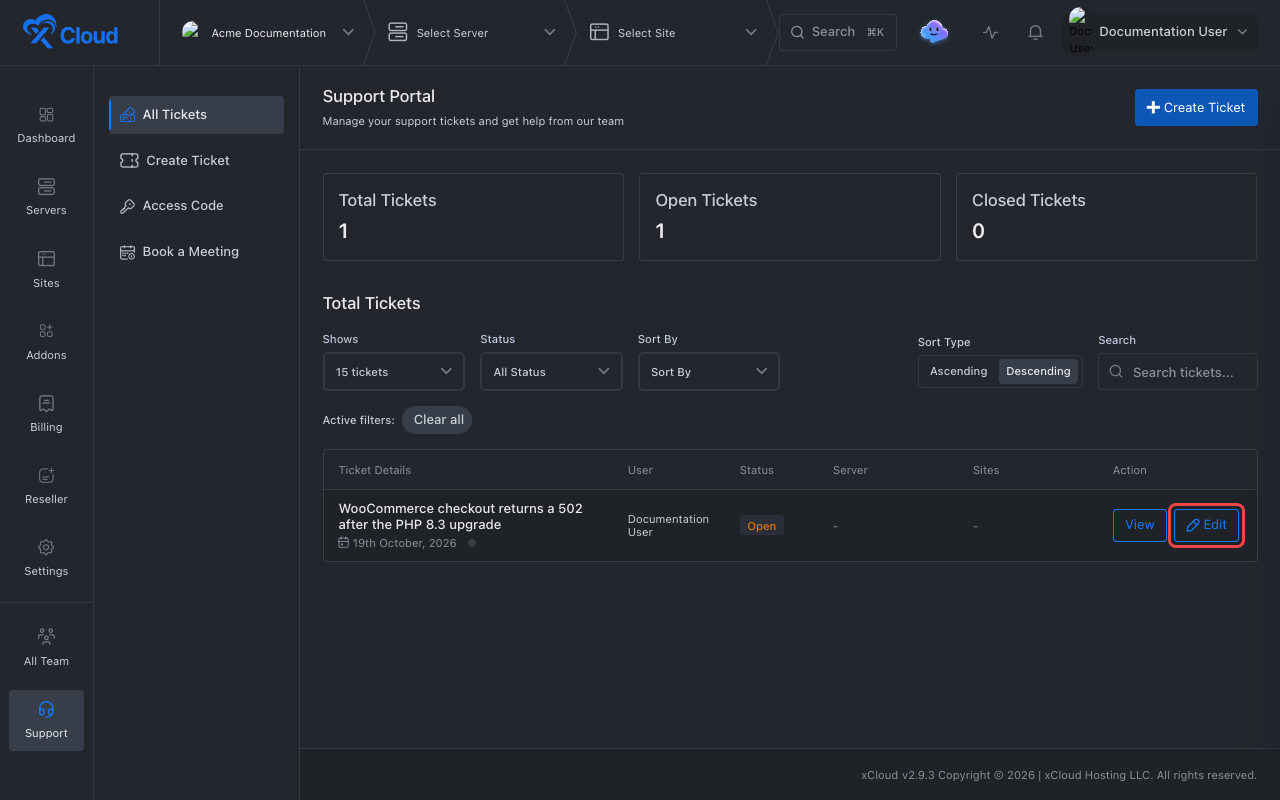1280x800 pixels.
Task: View the WooCommerce checkout ticket
Action: (x=1139, y=525)
